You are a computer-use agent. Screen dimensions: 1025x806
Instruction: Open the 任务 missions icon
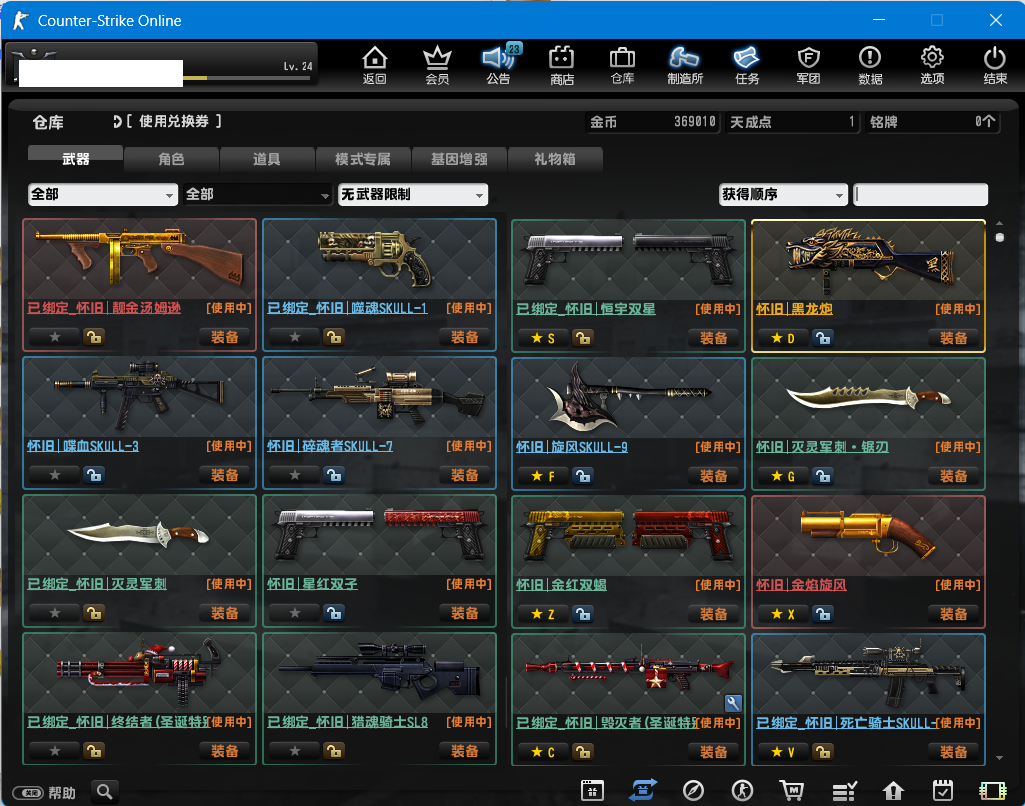tap(747, 65)
